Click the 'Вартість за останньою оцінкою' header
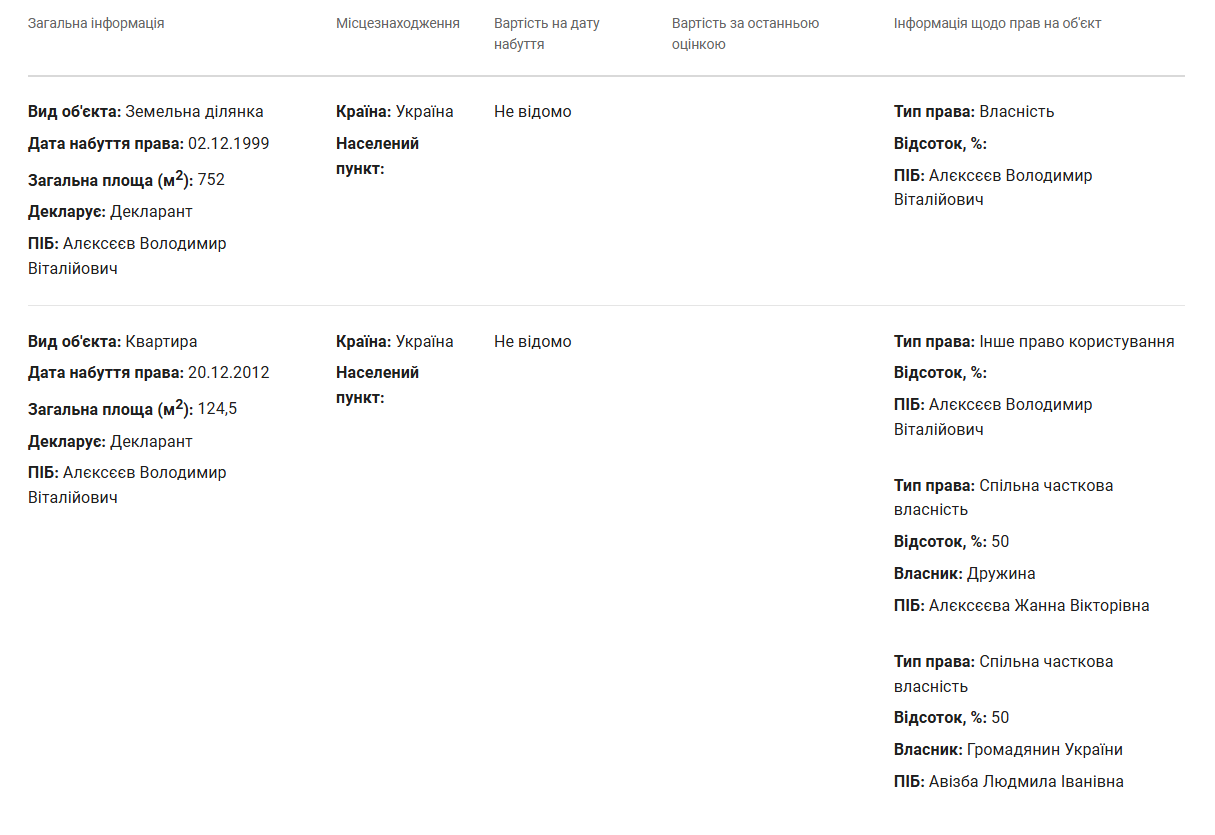Screen dimensions: 1215x835 tap(746, 34)
